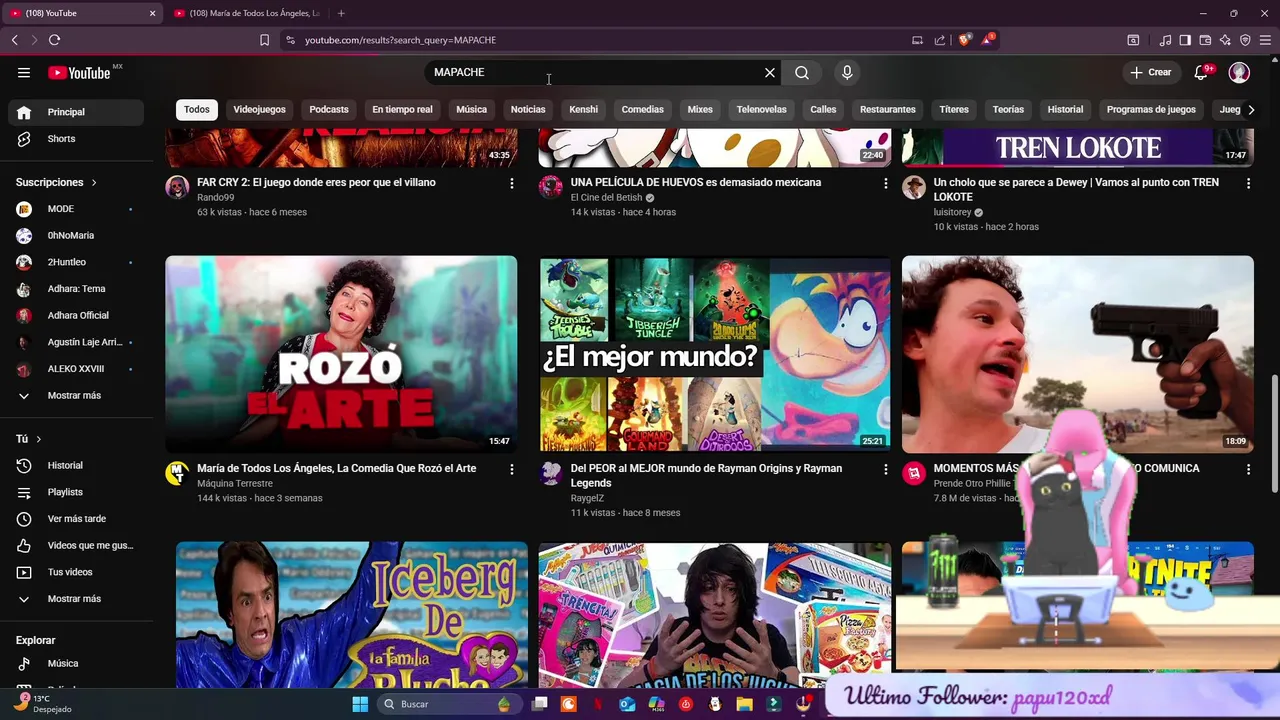
Task: Share this page from the address bar
Action: pyautogui.click(x=940, y=40)
